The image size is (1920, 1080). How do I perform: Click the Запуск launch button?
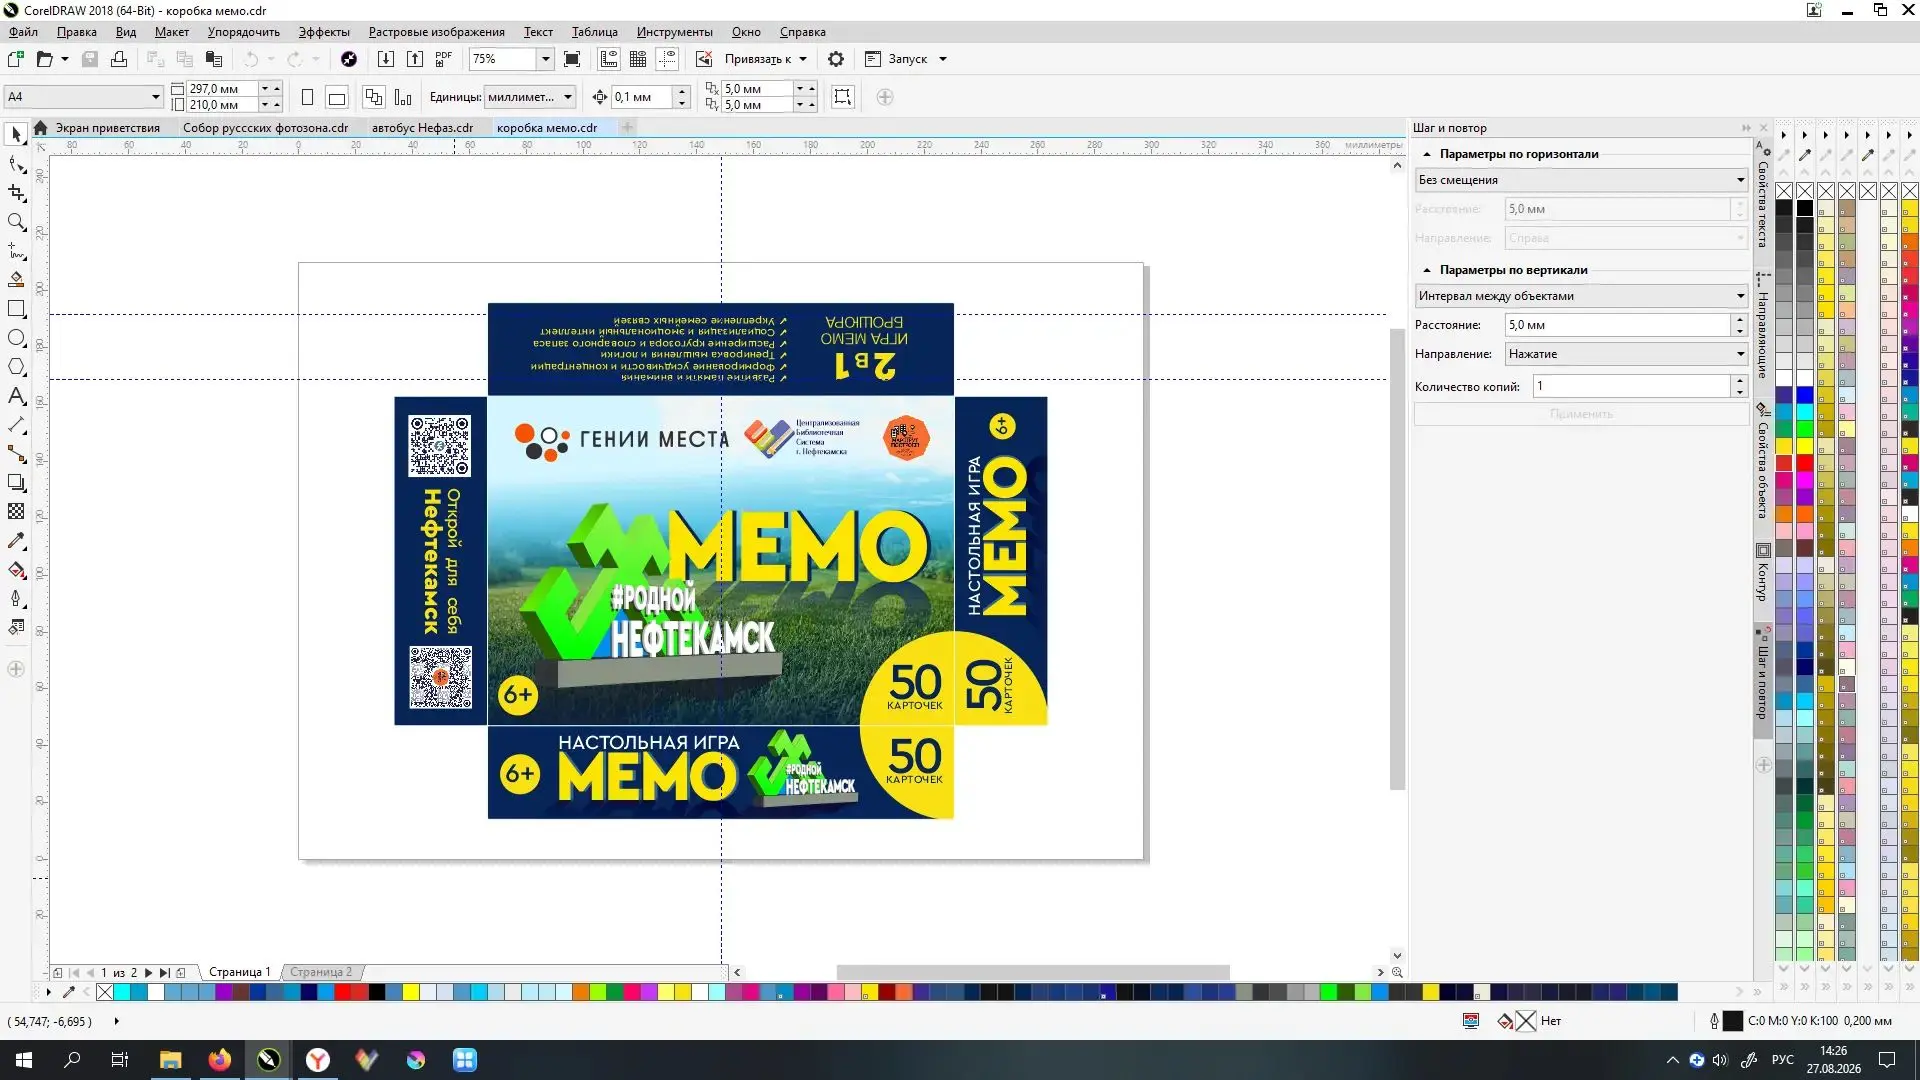(907, 59)
